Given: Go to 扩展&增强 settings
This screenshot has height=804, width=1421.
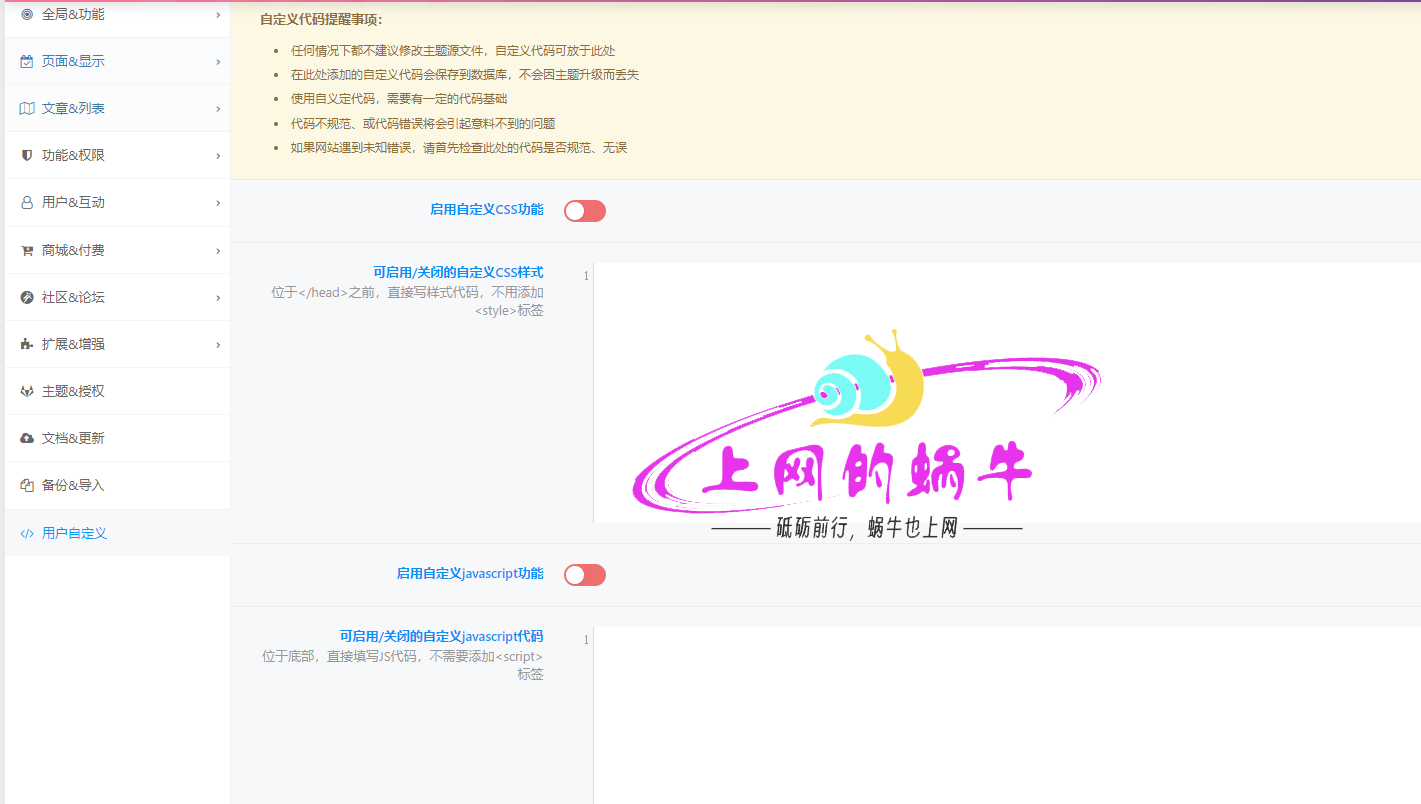Looking at the screenshot, I should coord(118,344).
